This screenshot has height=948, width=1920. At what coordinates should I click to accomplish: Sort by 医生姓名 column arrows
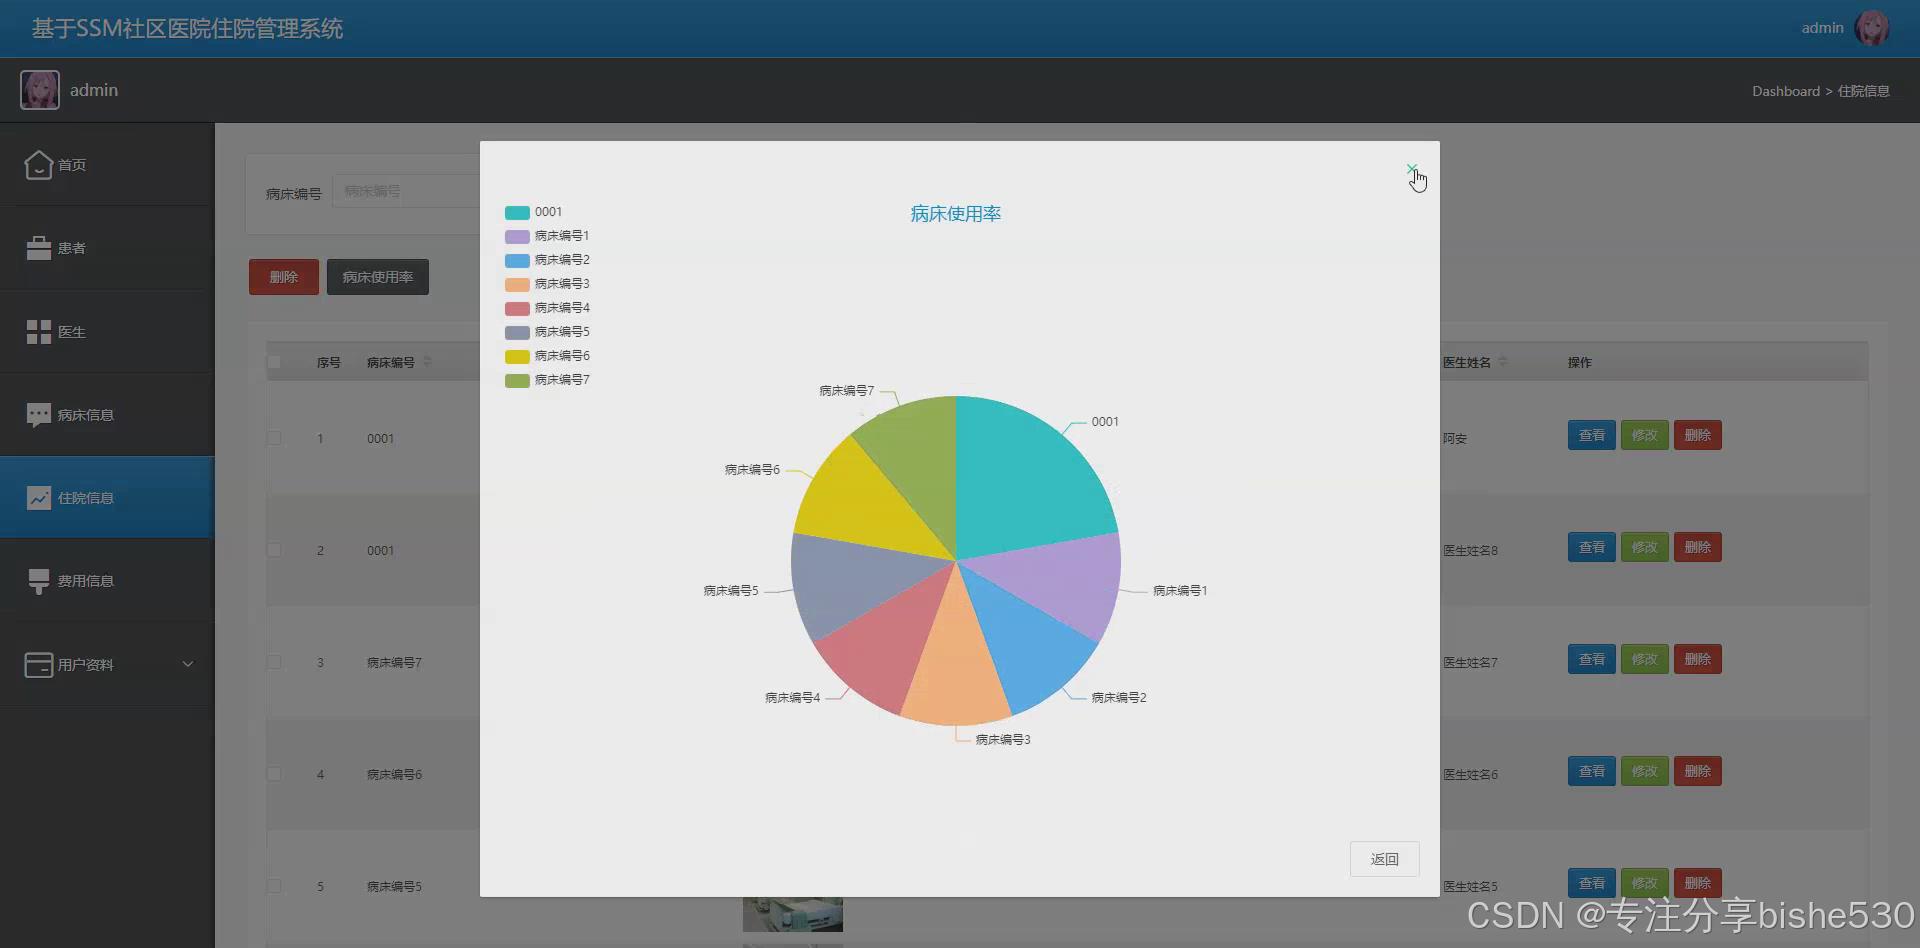click(x=1503, y=362)
